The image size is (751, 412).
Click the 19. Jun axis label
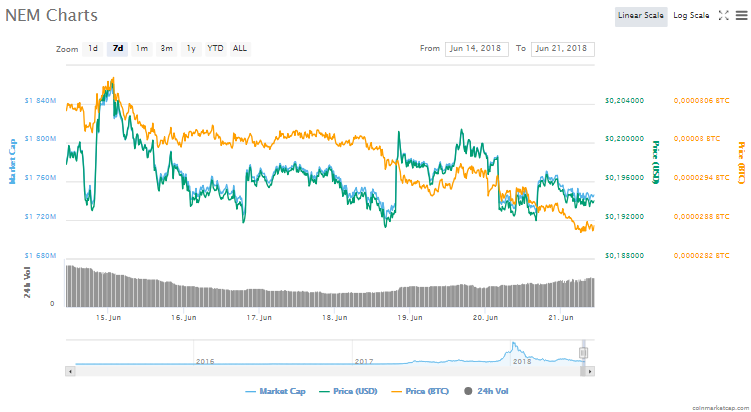click(410, 318)
